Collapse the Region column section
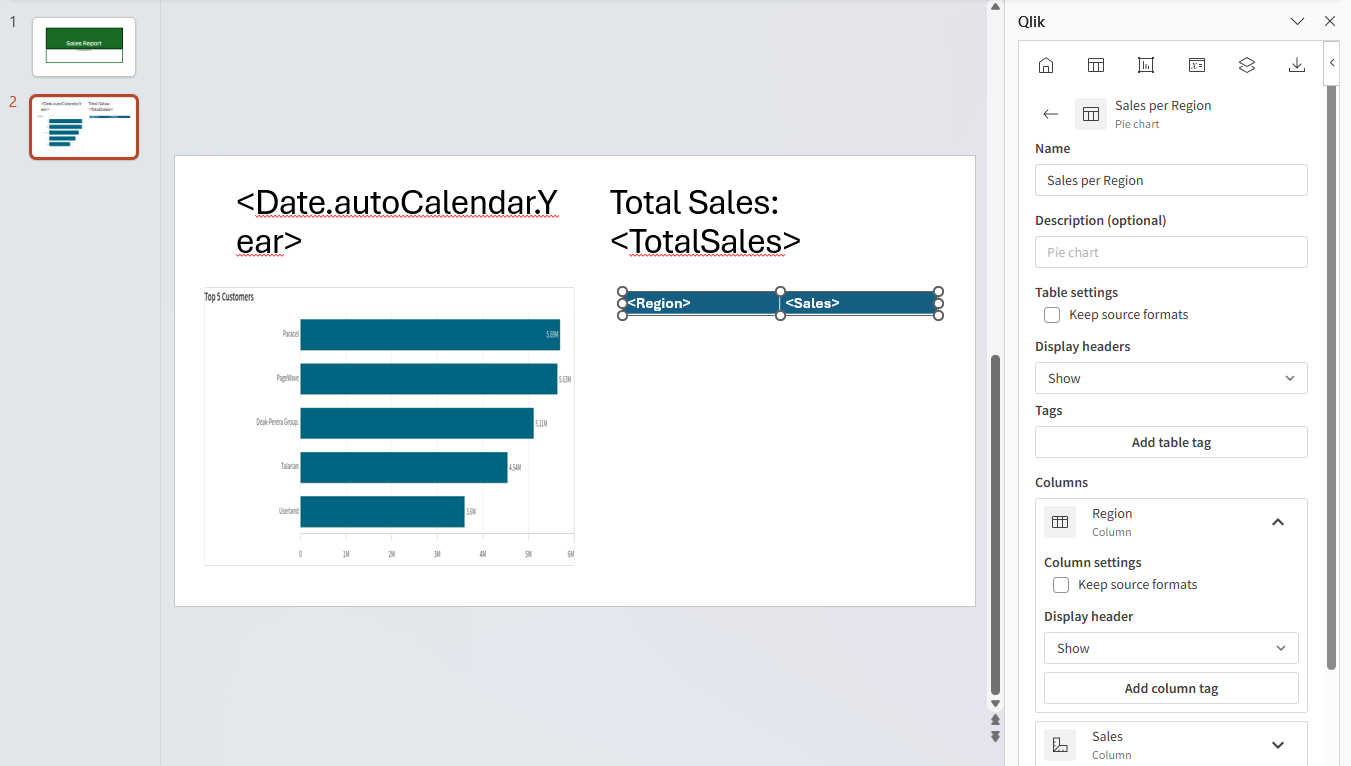 tap(1277, 522)
